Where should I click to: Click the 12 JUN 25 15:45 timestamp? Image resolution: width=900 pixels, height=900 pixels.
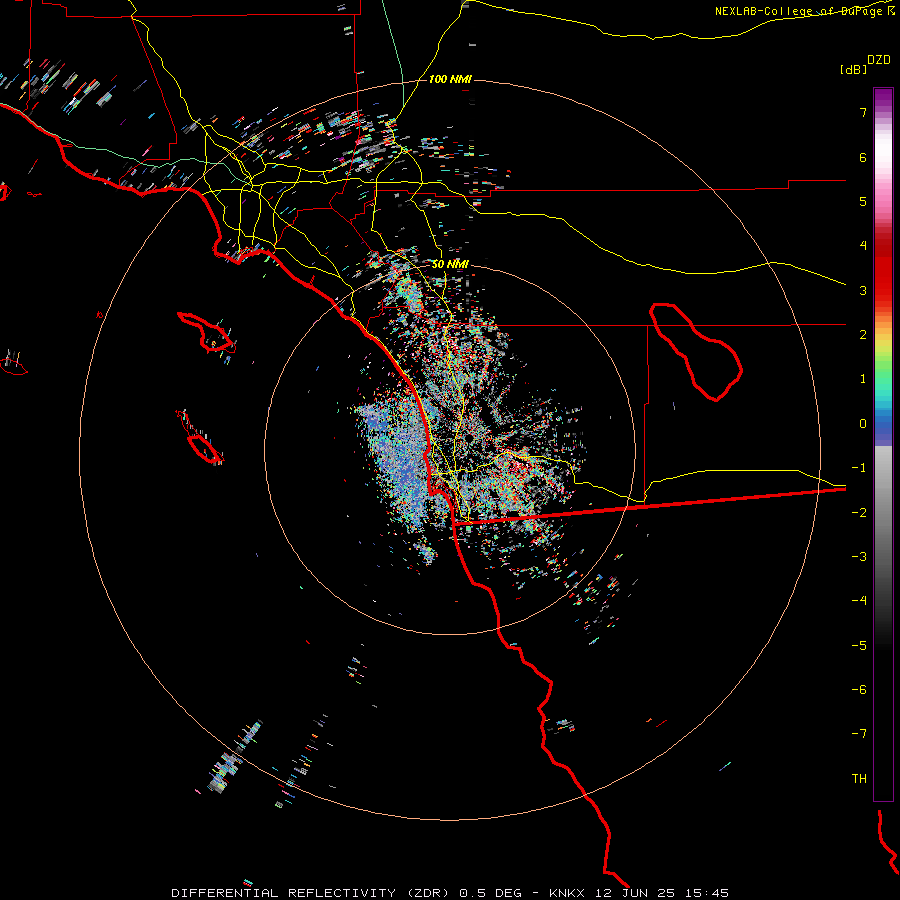click(664, 893)
